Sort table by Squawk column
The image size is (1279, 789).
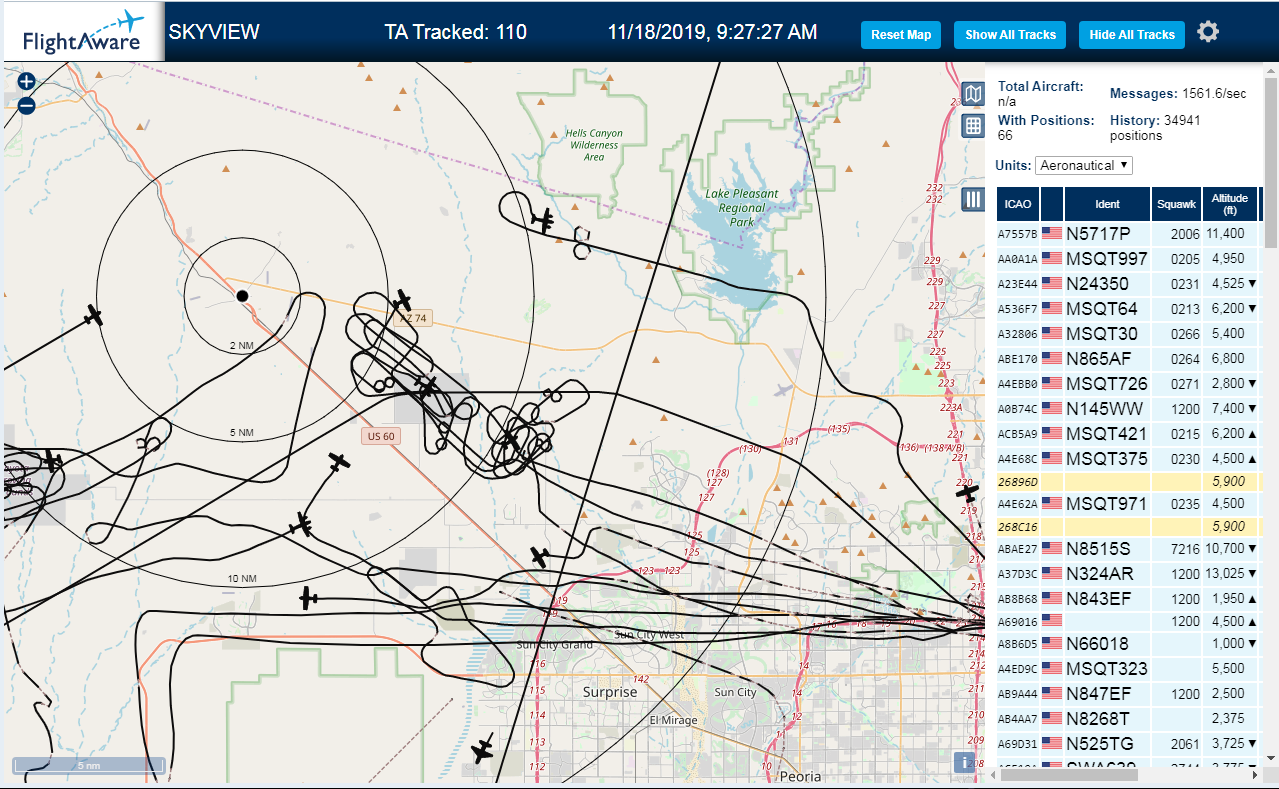point(1176,204)
